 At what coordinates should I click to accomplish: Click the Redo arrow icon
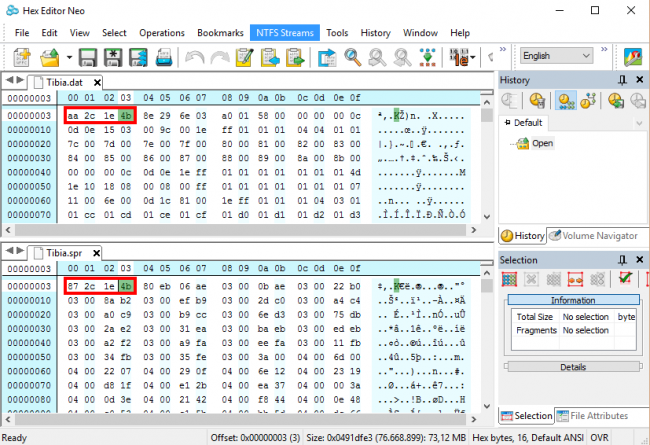point(220,57)
